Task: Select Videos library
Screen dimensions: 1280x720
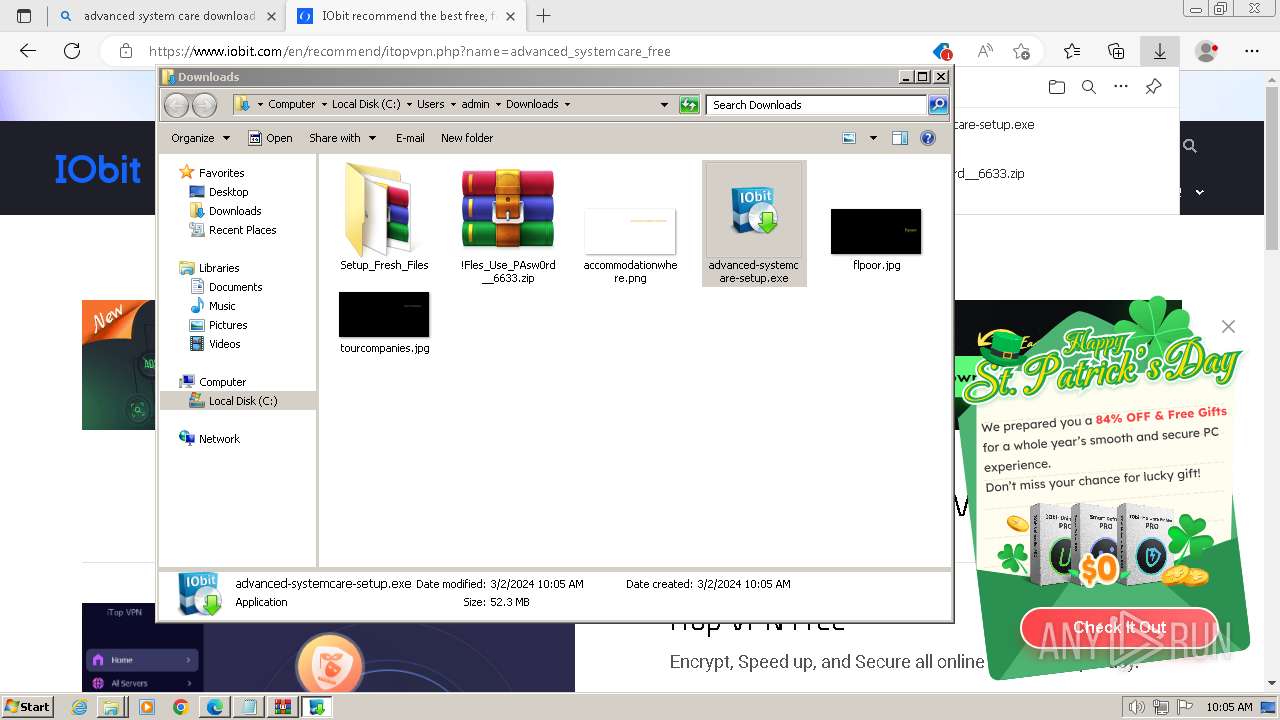Action: 224,344
